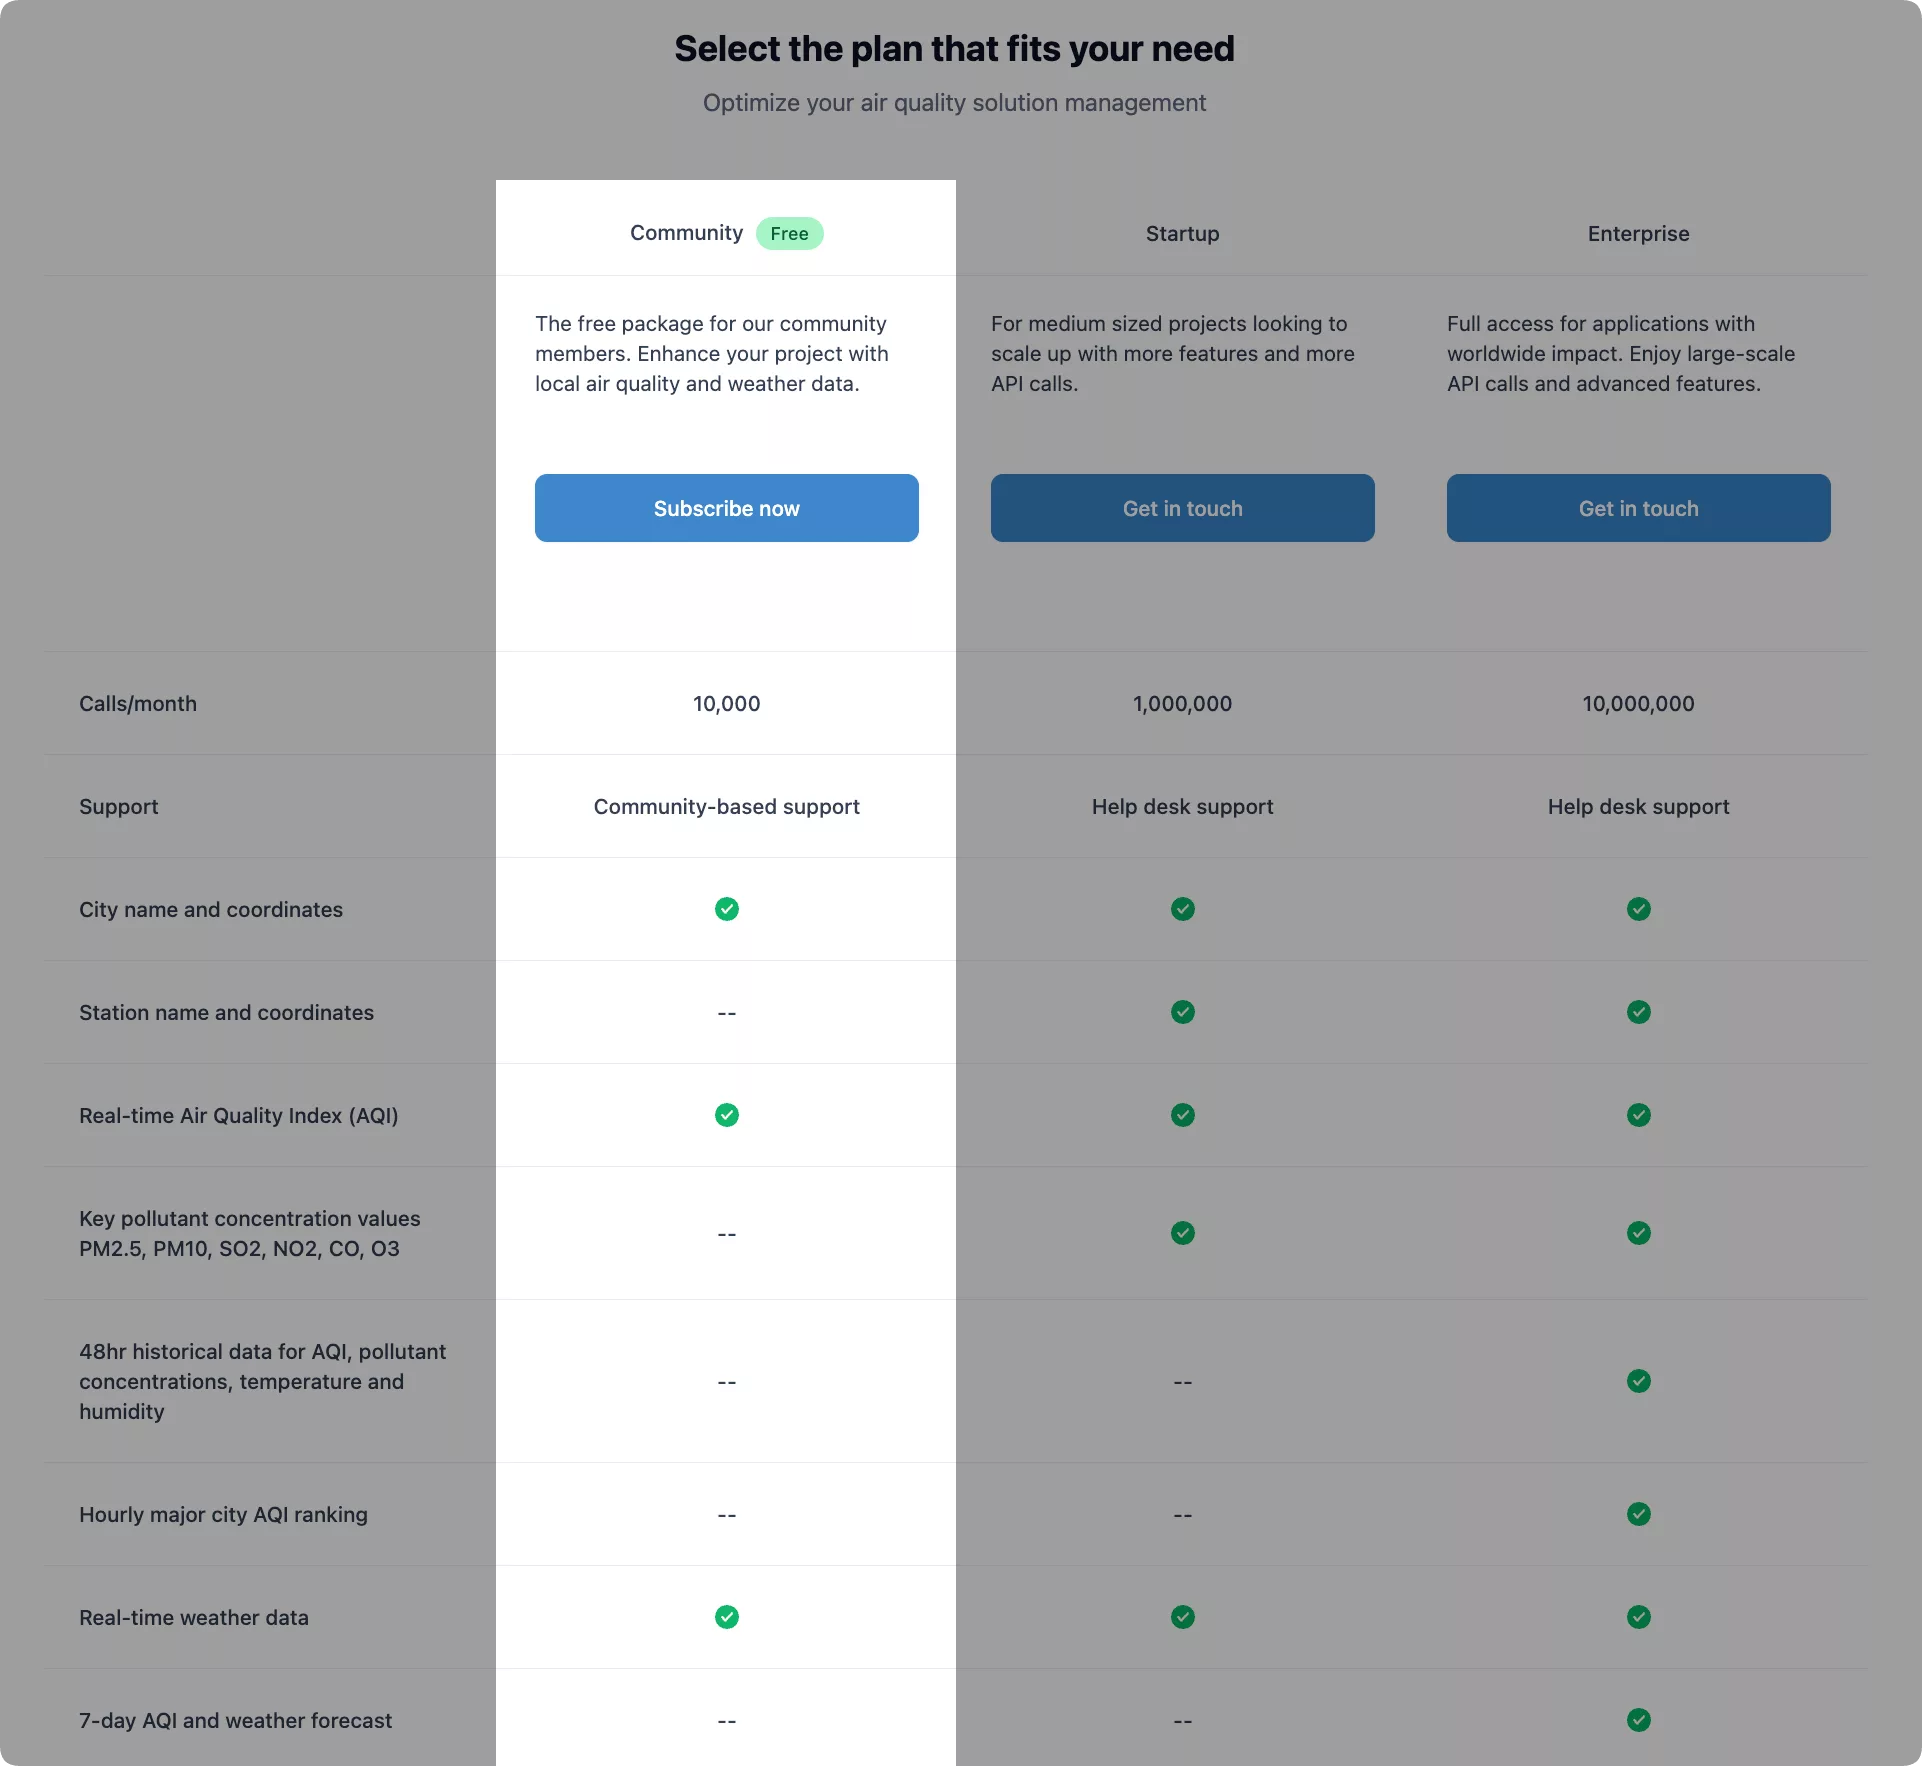Screen dimensions: 1922x1766
Task: Click Startup checkmark for Key pollutant concentration values
Action: (1183, 1233)
